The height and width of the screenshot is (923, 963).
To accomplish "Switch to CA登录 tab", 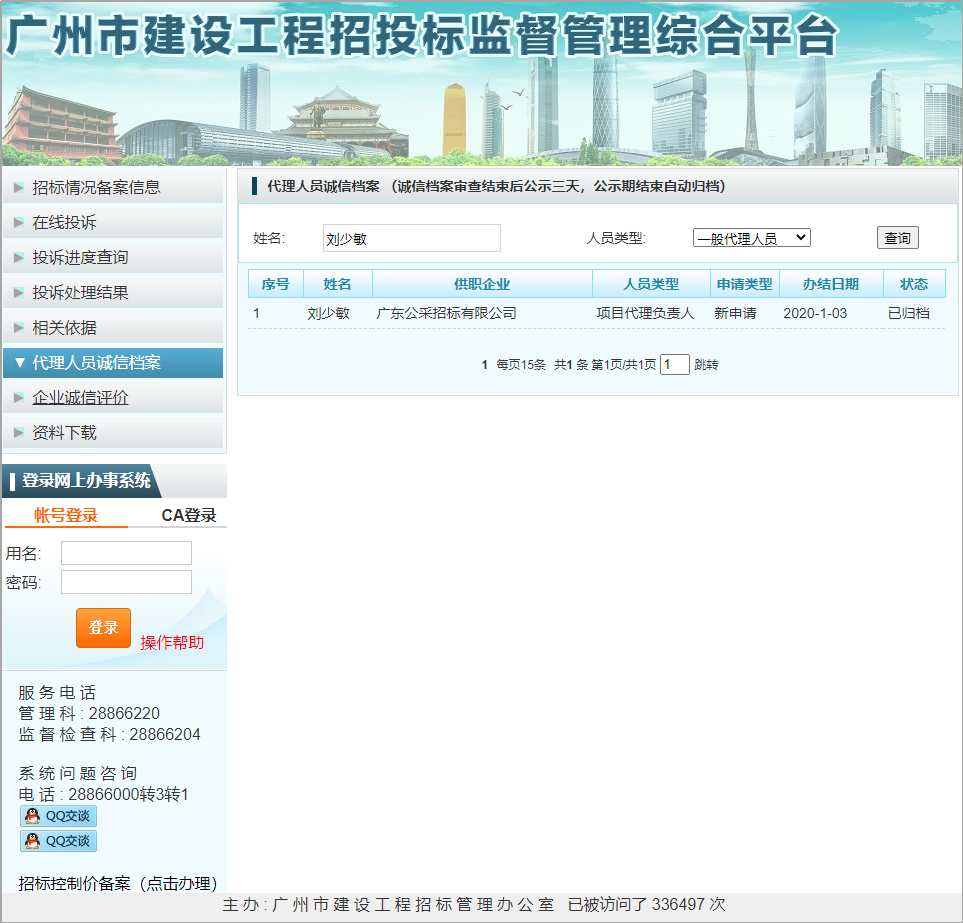I will point(189,515).
